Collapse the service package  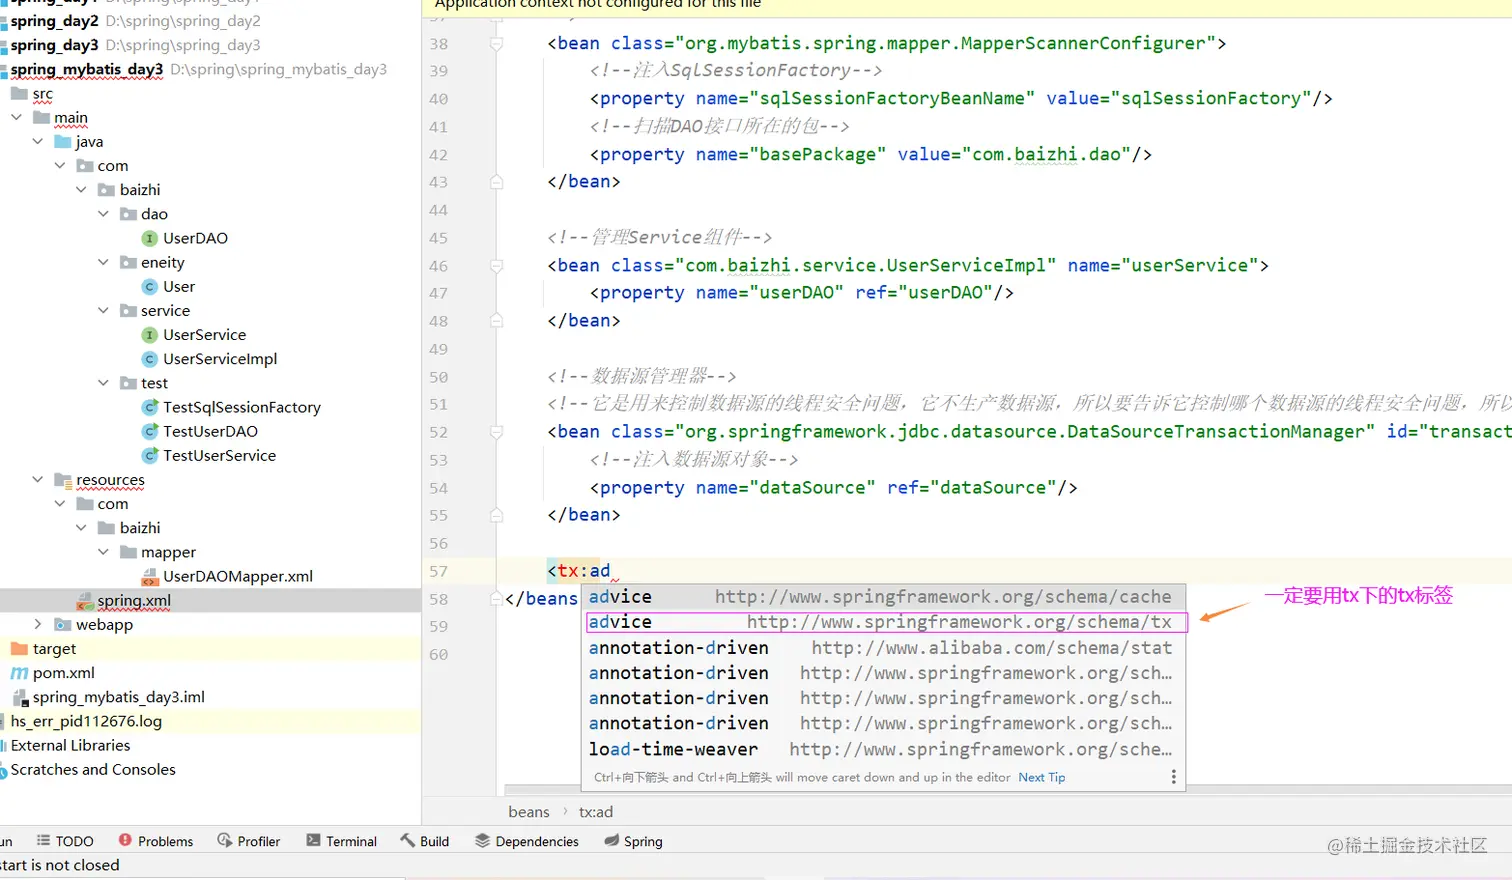[103, 311]
